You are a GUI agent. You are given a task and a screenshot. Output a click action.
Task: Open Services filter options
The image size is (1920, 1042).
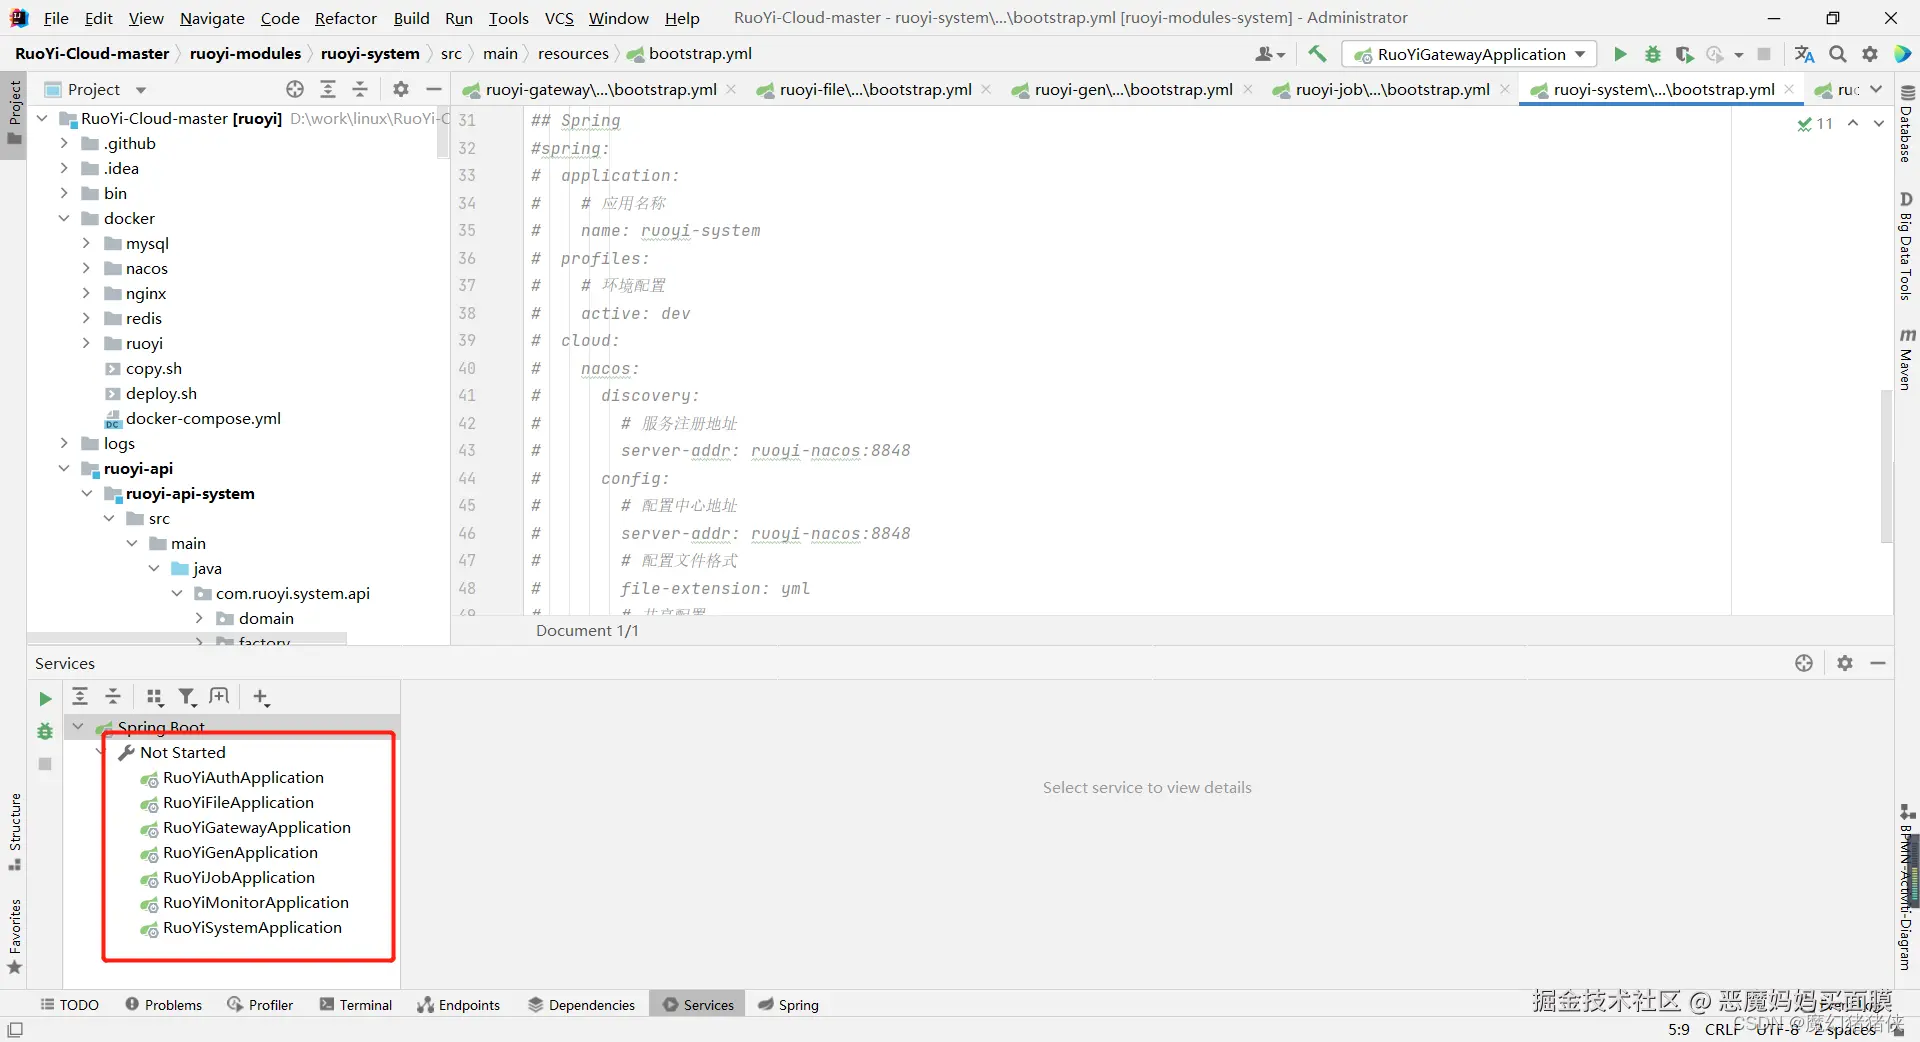(x=187, y=697)
